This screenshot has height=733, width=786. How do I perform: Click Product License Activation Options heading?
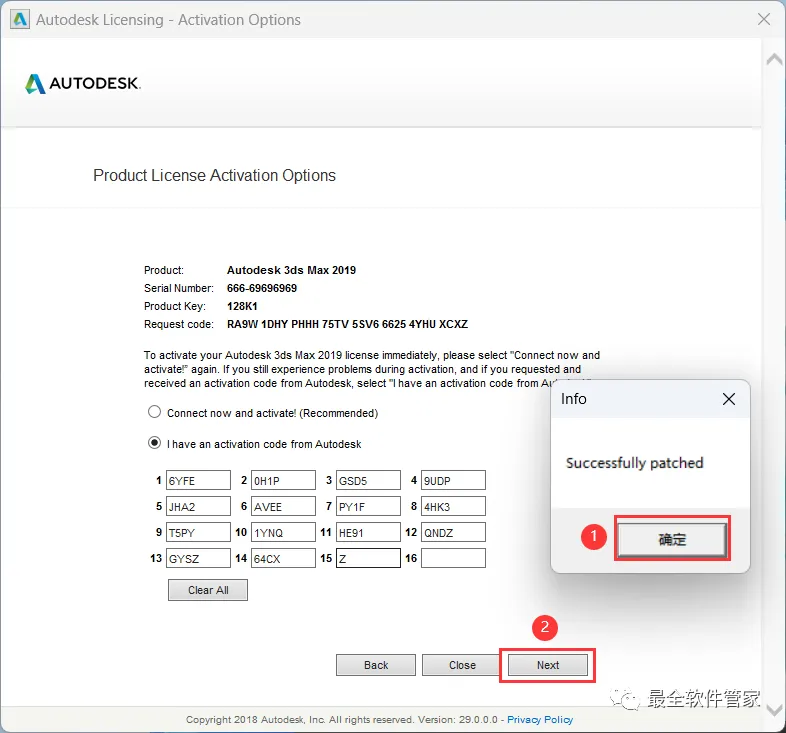pos(215,175)
